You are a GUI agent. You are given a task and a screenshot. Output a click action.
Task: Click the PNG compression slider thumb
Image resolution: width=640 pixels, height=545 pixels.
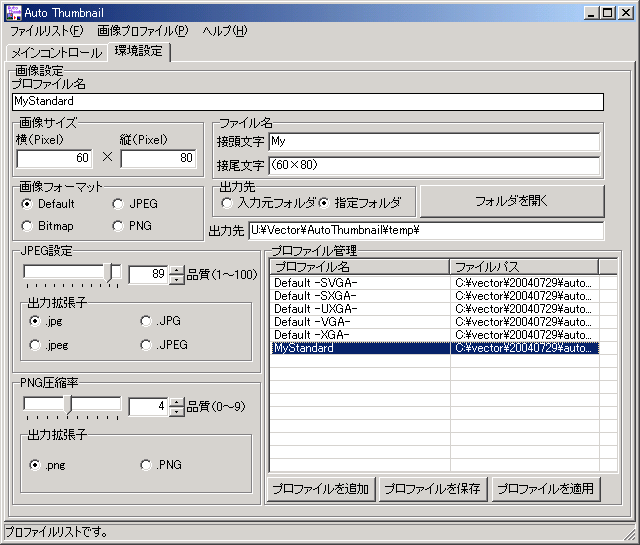pyautogui.click(x=68, y=406)
